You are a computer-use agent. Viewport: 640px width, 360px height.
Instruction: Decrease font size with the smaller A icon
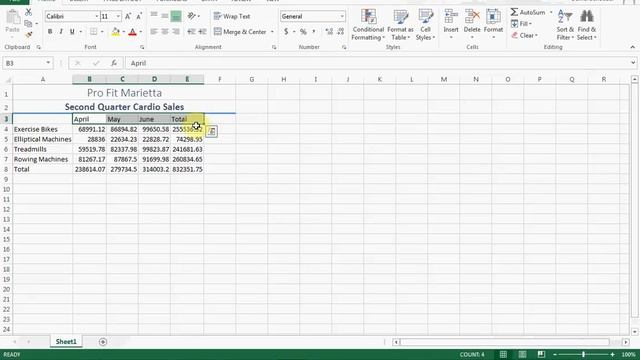(139, 16)
